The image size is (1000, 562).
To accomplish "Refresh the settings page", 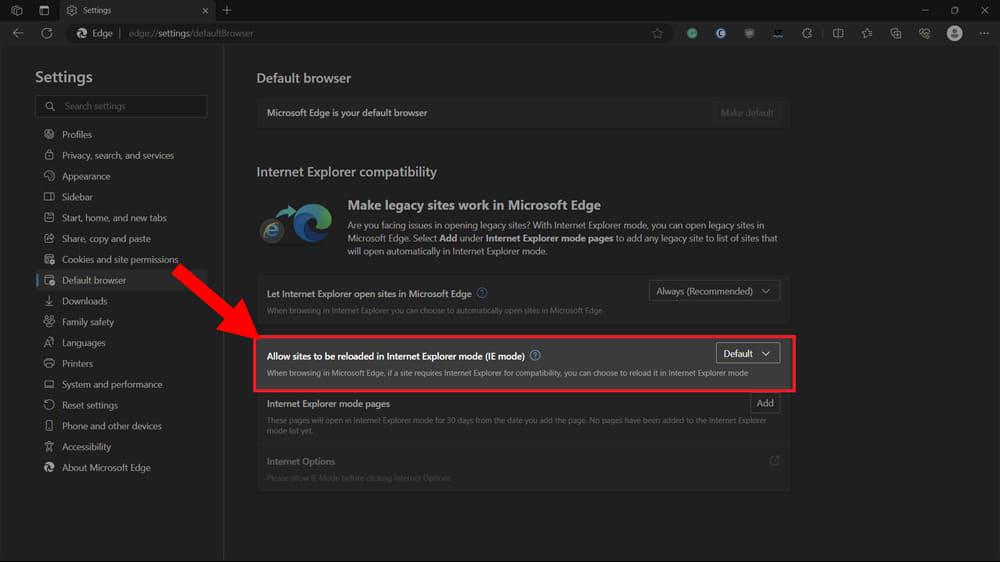I will 47,33.
